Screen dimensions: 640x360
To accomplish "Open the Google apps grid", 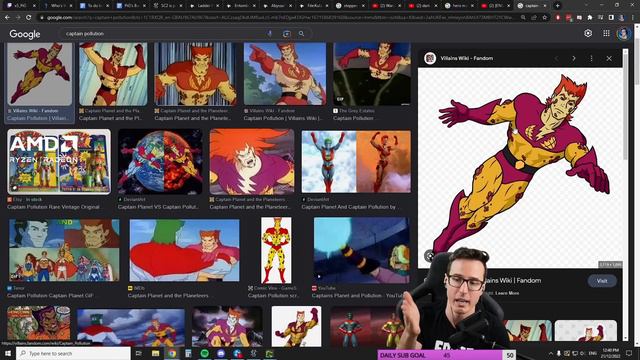I will point(607,33).
